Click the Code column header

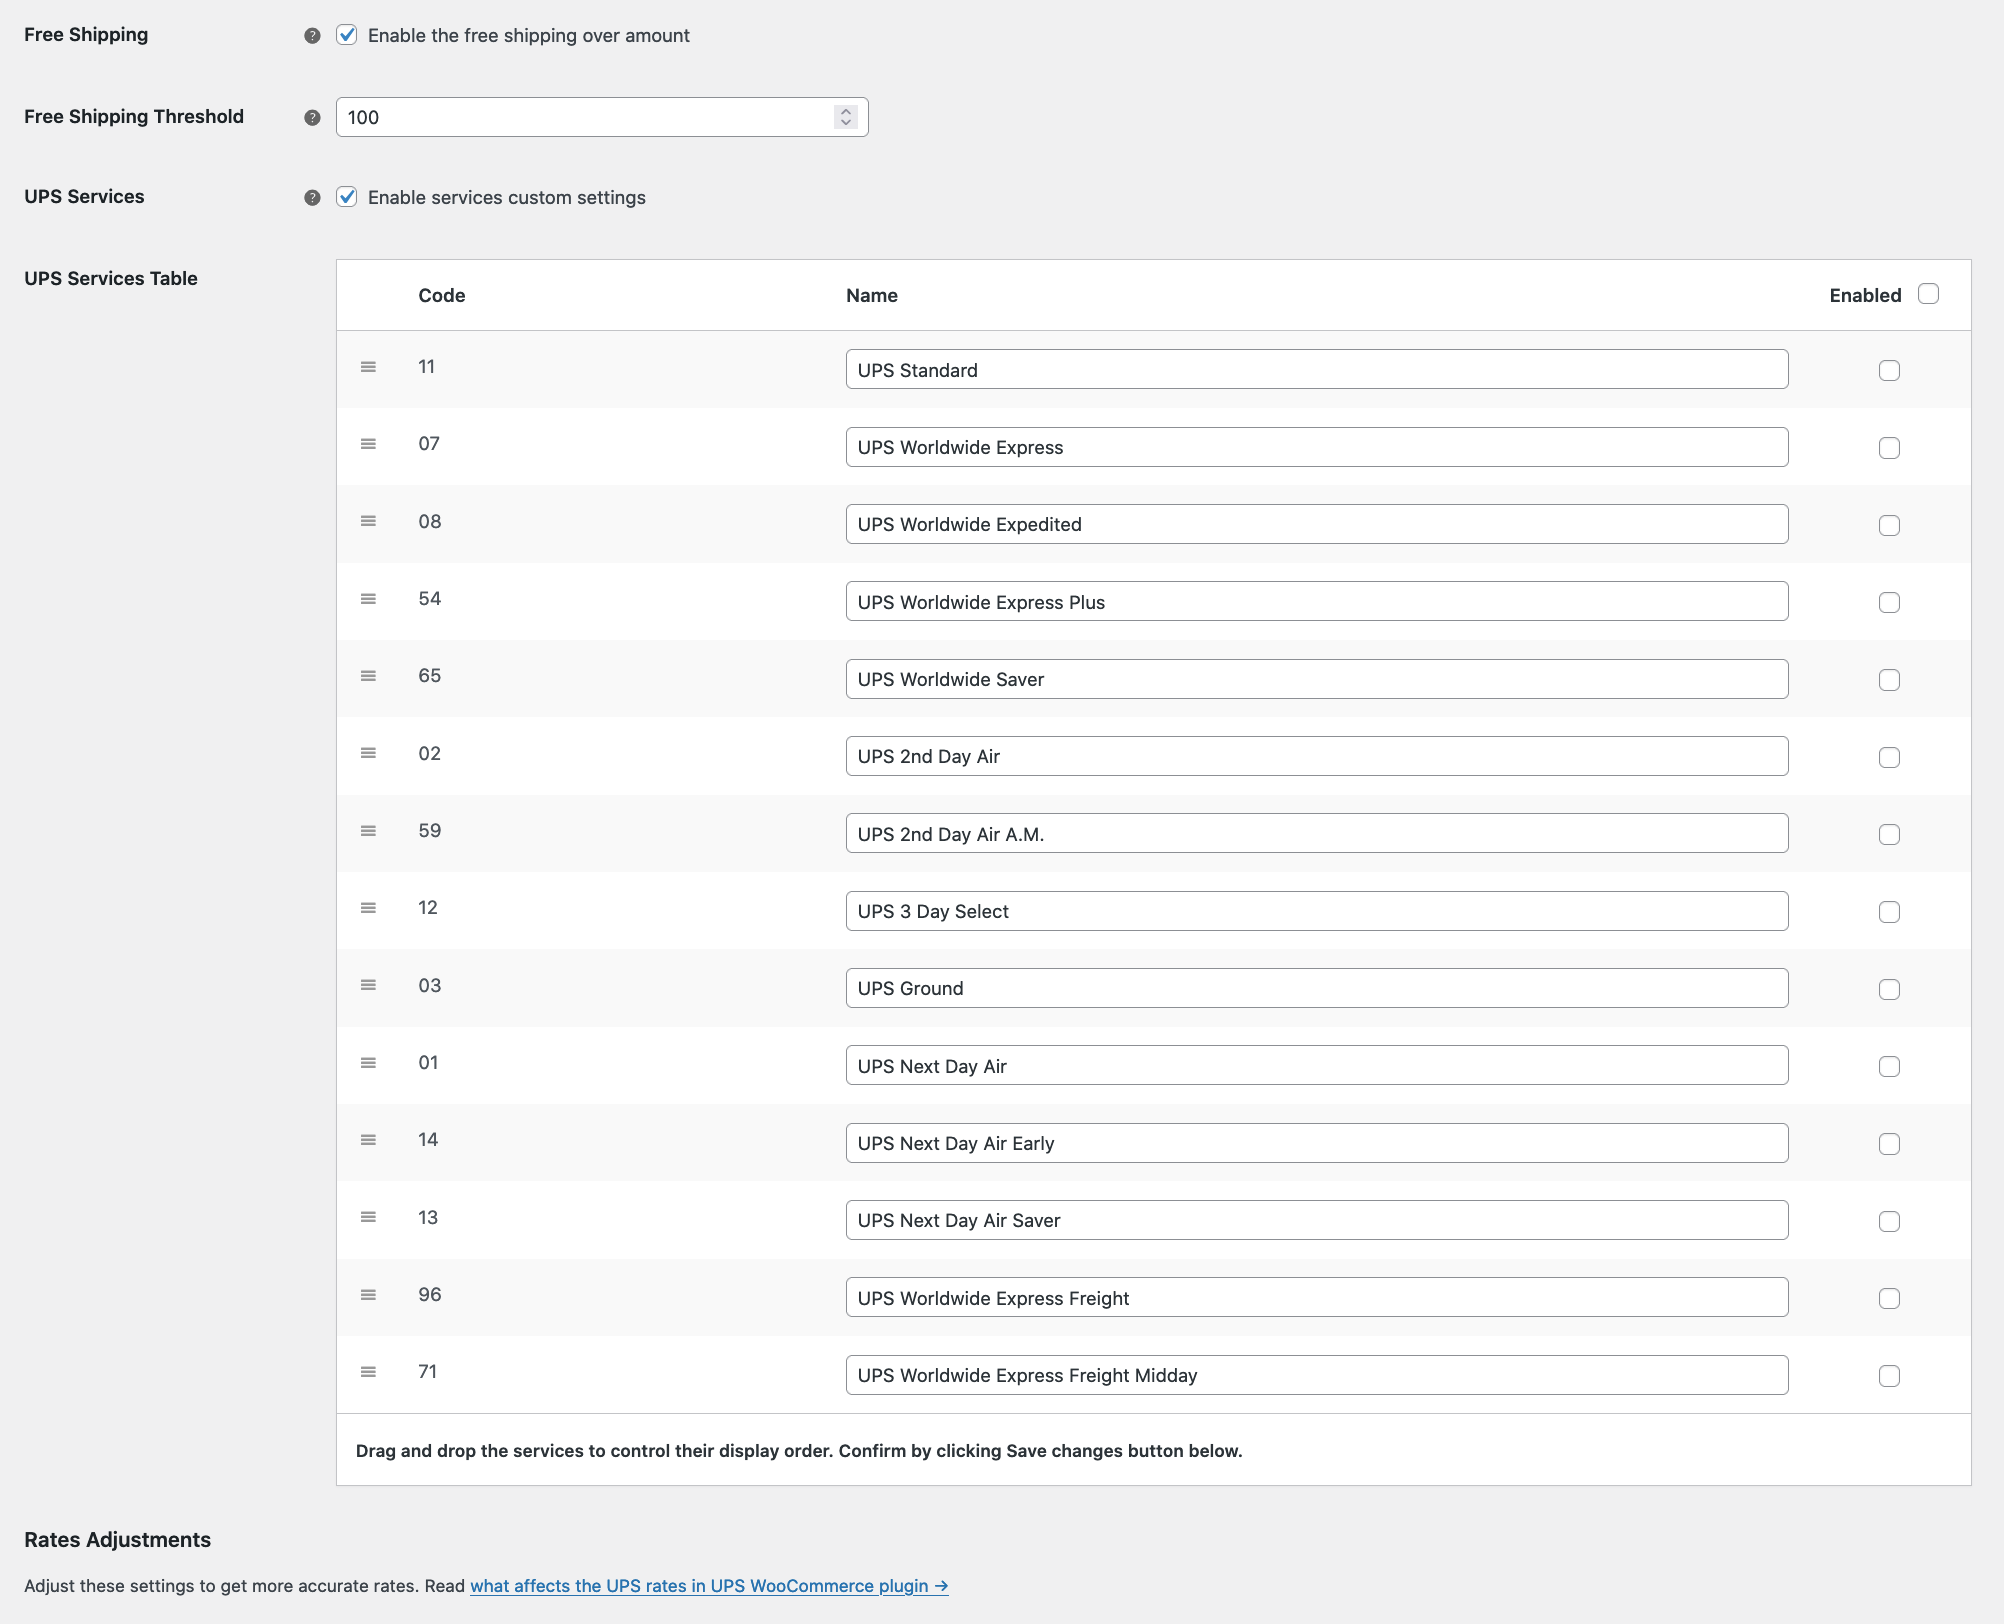(442, 295)
